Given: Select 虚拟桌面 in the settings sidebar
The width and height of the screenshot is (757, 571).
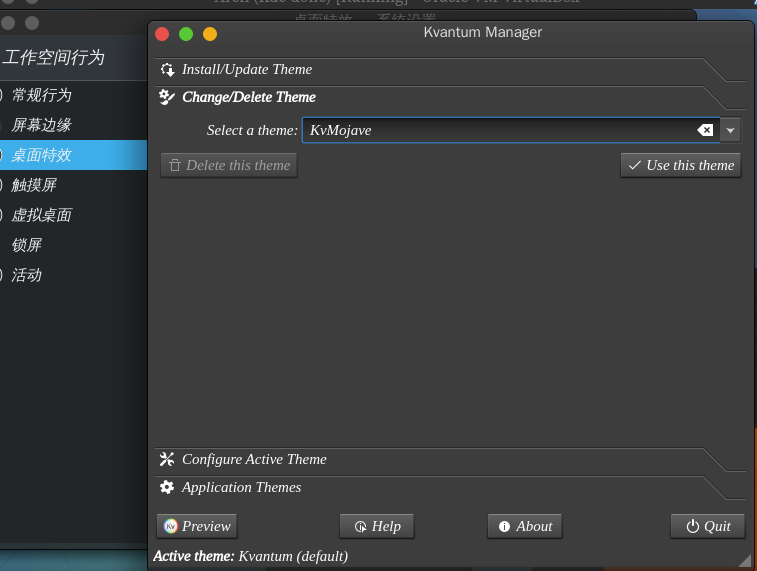Looking at the screenshot, I should click(x=73, y=215).
